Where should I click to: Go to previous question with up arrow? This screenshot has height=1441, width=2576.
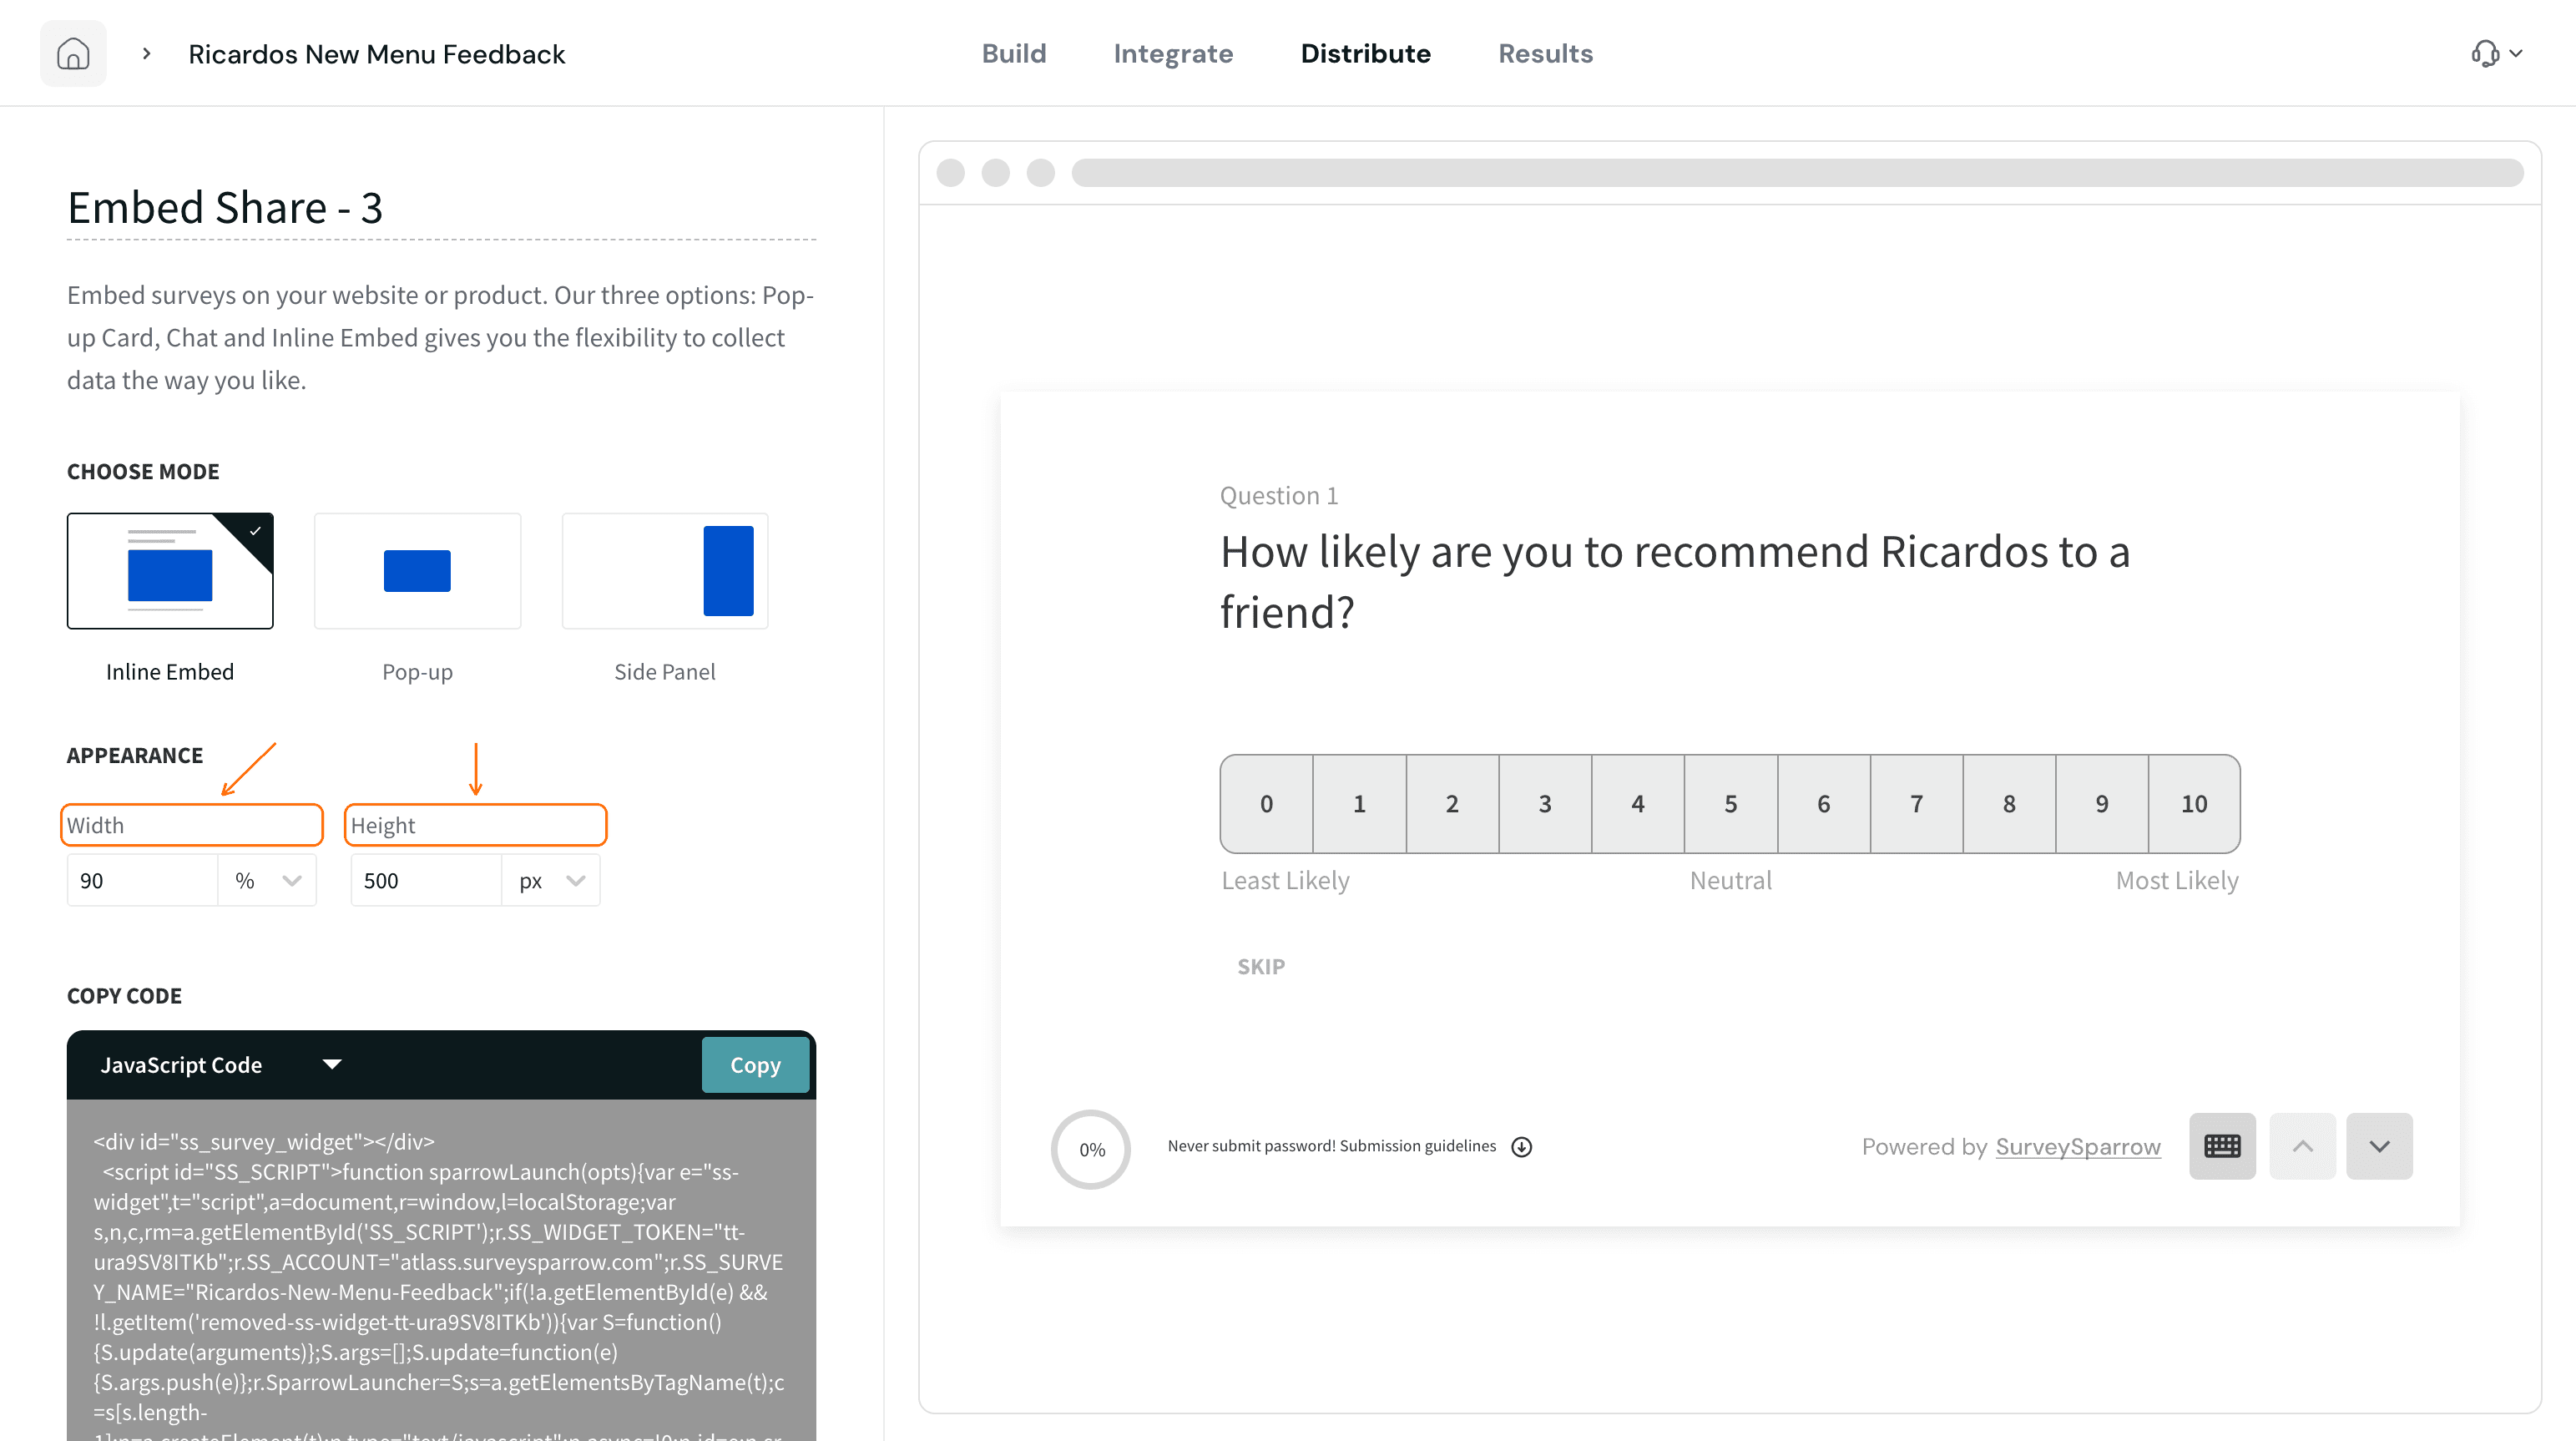click(x=2302, y=1146)
